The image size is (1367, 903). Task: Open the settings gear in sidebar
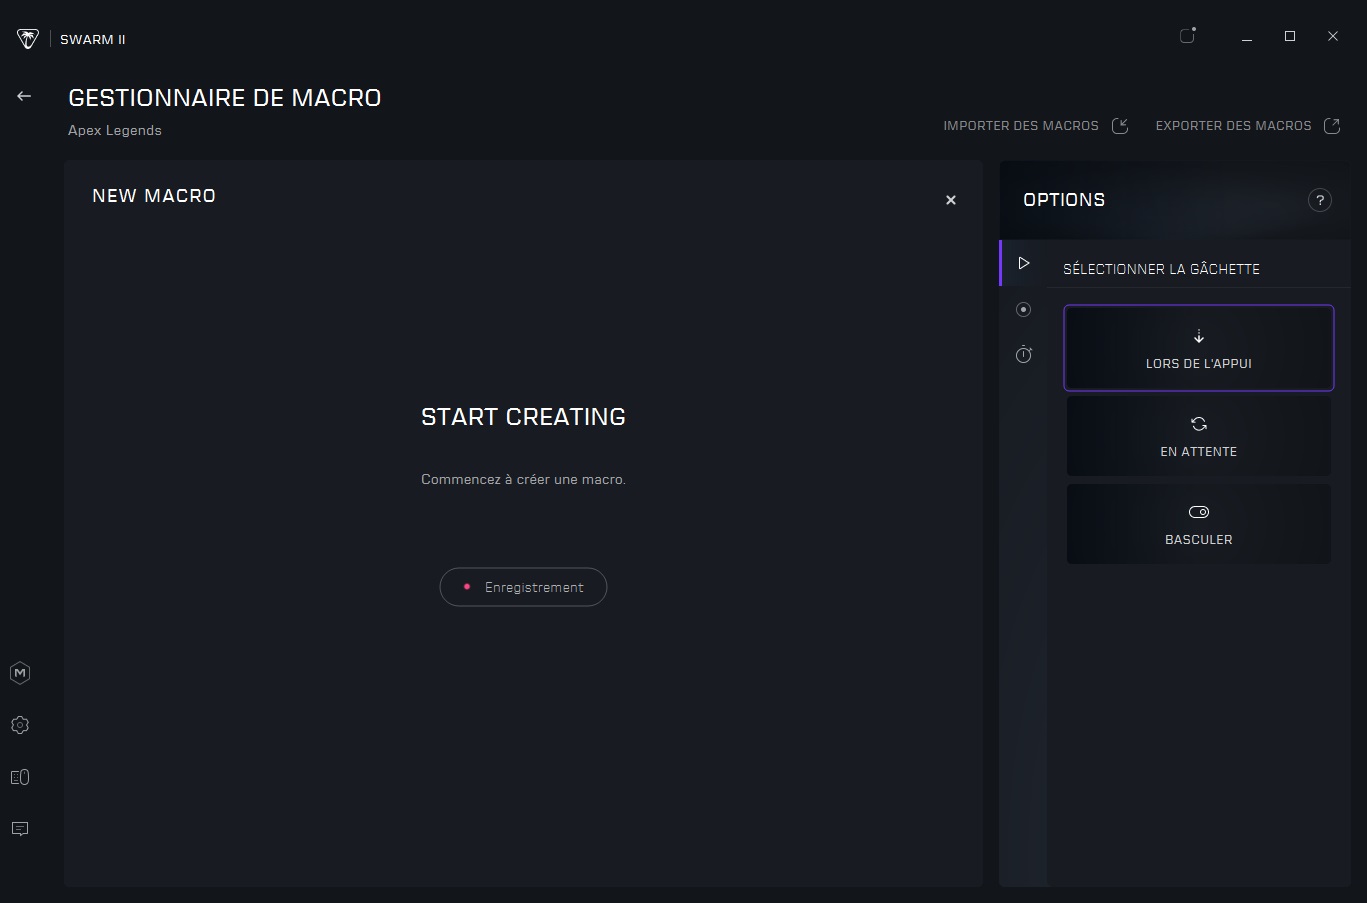[20, 725]
